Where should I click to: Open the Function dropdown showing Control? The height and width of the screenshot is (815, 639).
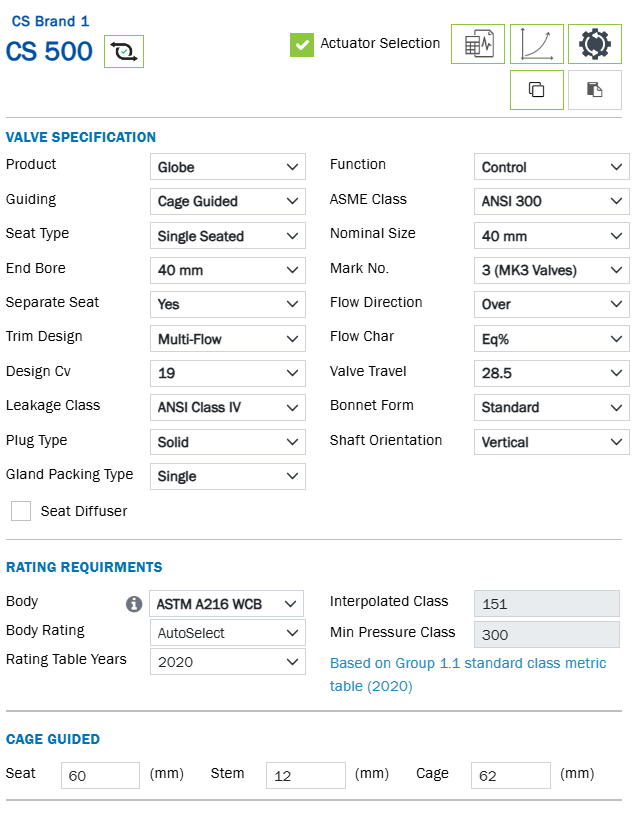coord(552,167)
